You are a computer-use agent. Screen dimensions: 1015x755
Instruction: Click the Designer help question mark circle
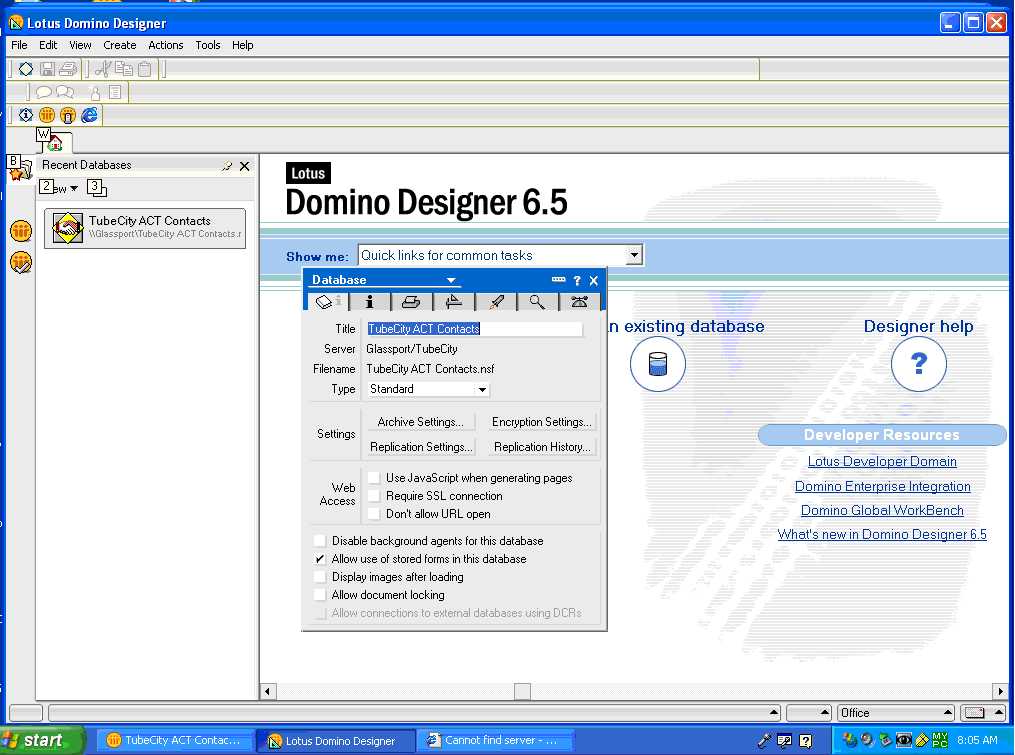919,364
